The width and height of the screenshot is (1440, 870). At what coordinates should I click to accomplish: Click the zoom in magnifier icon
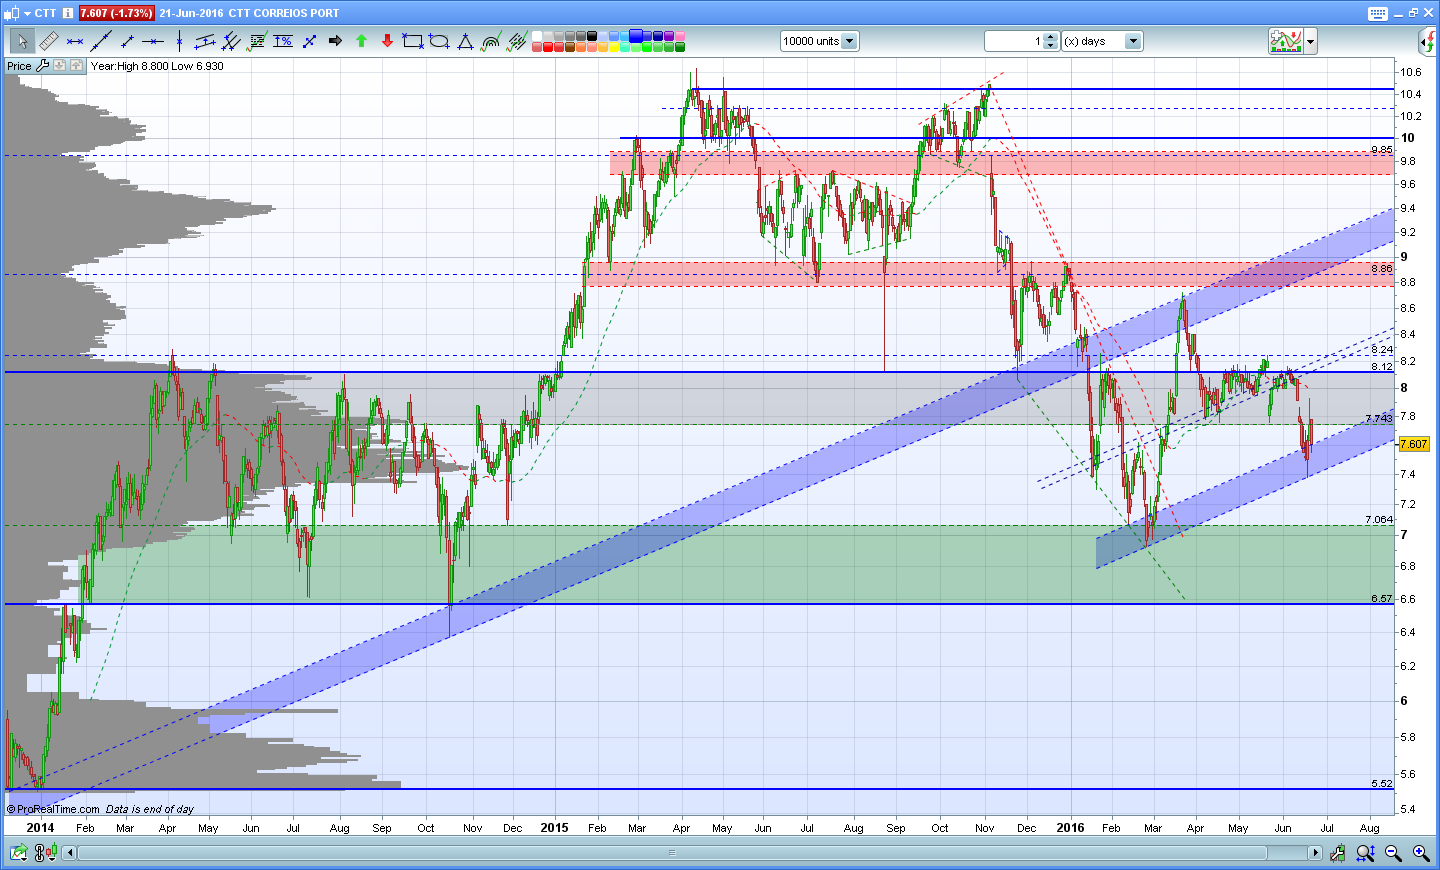[1421, 853]
